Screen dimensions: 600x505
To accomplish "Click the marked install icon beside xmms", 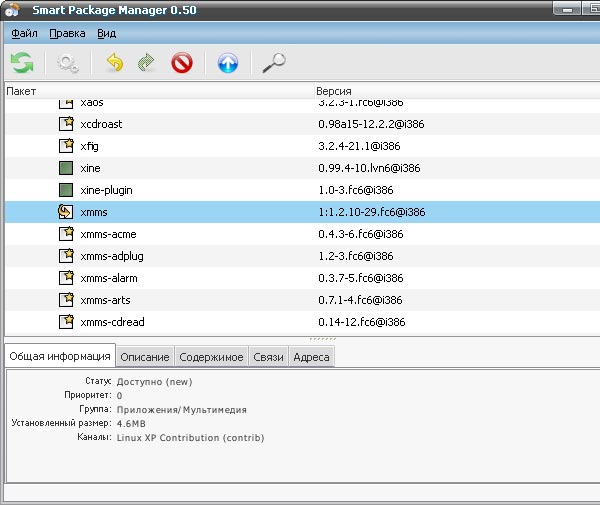I will click(x=65, y=212).
